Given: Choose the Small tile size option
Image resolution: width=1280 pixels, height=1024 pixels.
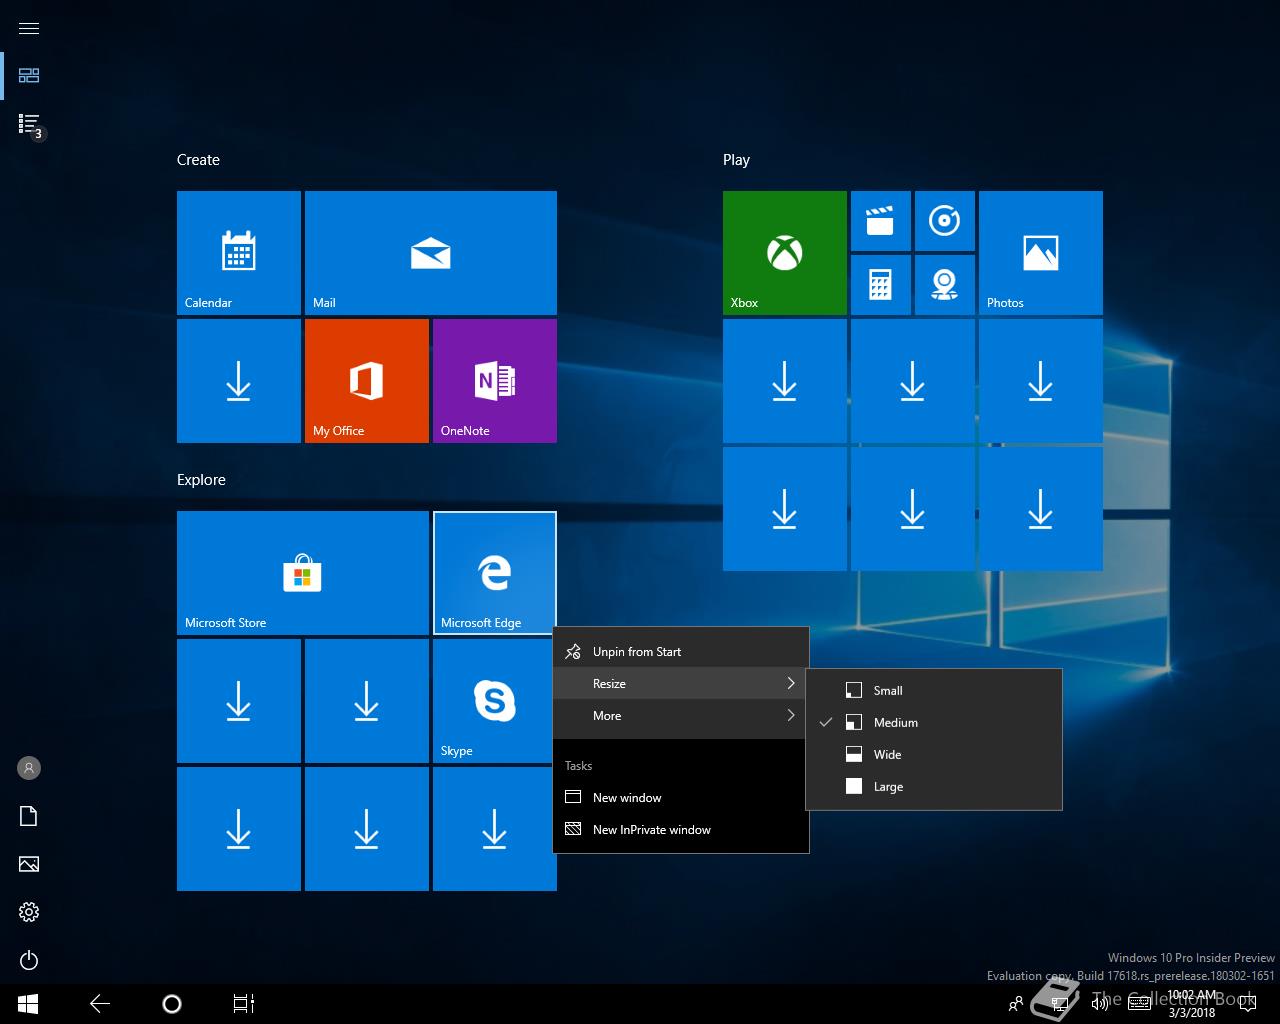Looking at the screenshot, I should click(x=934, y=690).
